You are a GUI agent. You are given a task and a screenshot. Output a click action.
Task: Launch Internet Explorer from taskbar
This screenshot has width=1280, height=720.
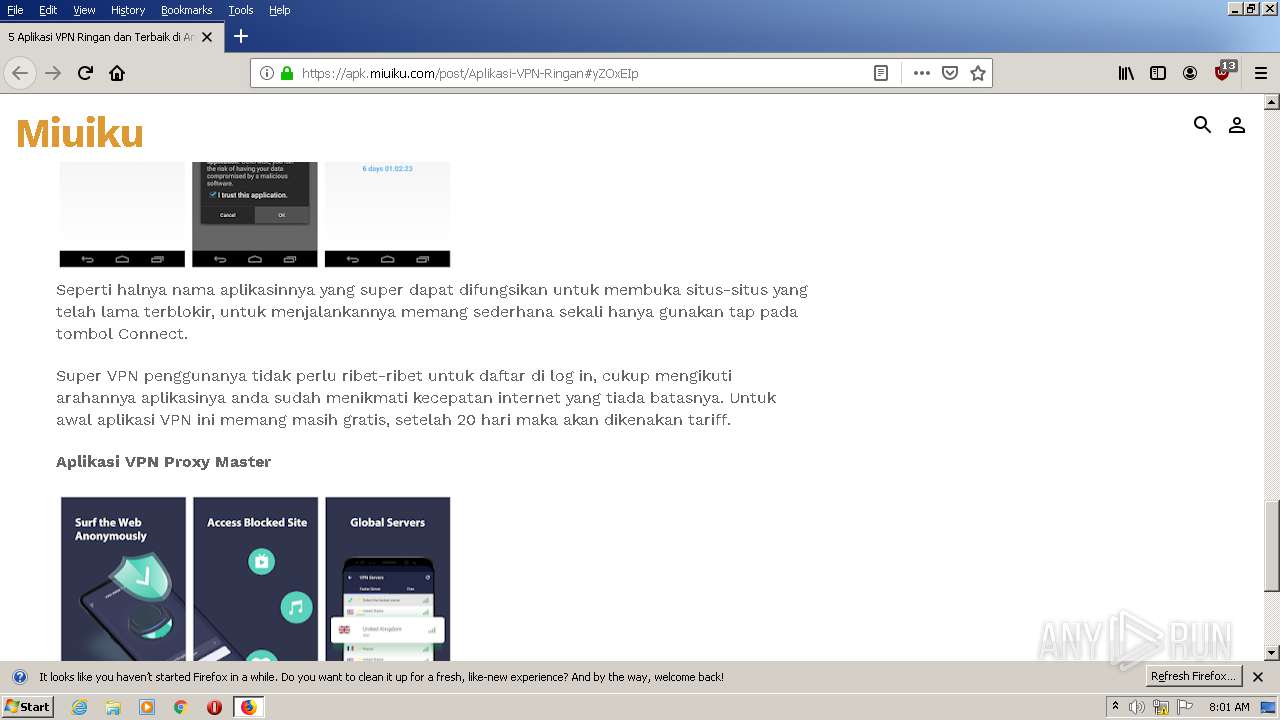pos(79,707)
